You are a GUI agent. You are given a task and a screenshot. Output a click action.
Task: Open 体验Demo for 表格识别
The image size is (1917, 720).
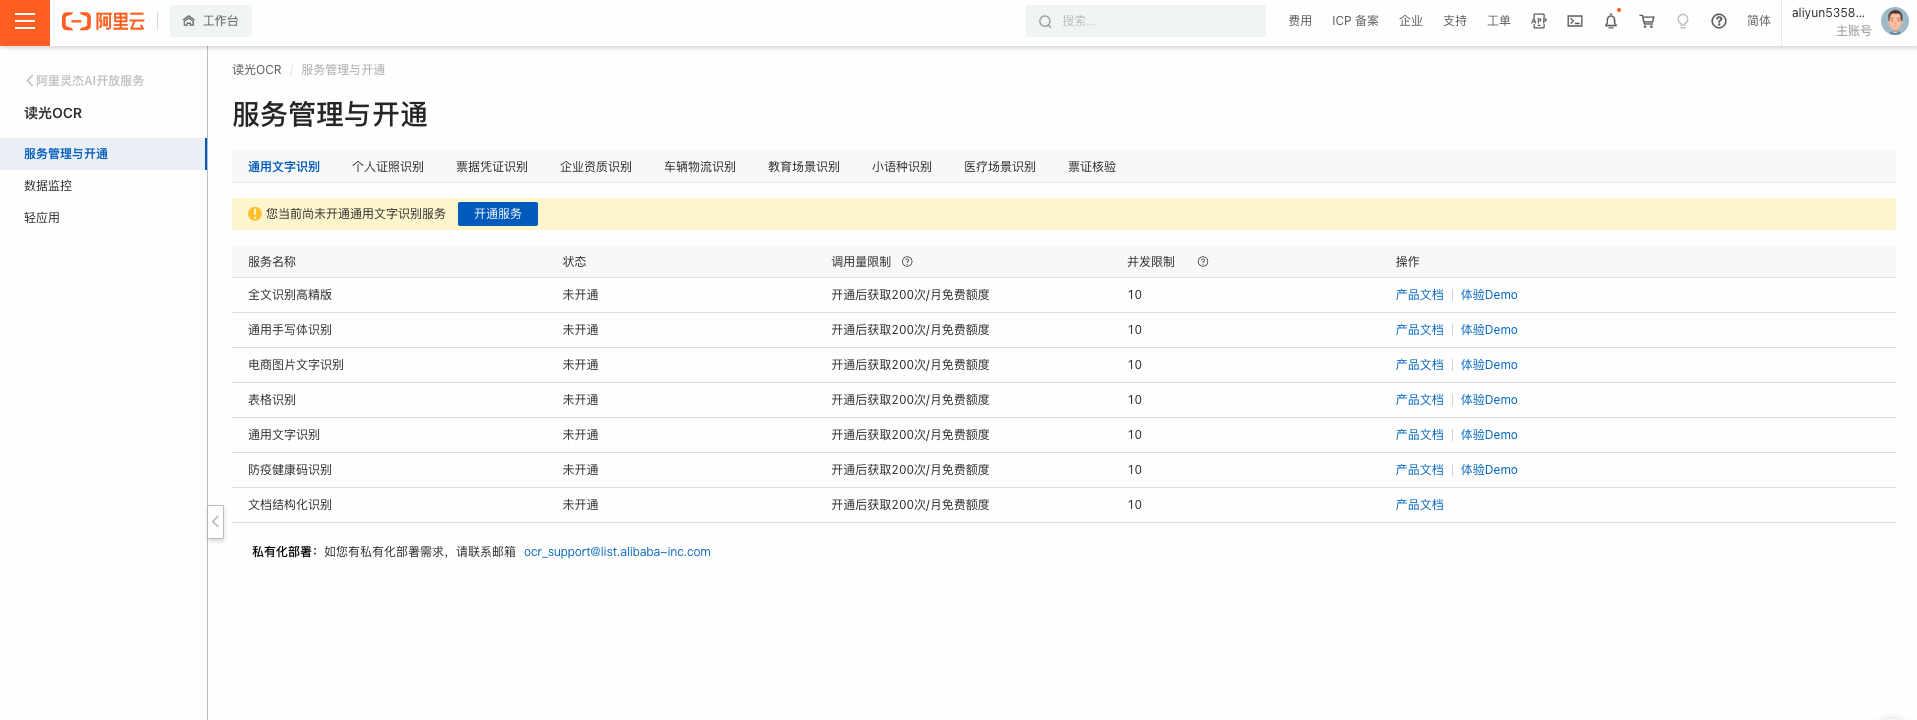(1489, 400)
